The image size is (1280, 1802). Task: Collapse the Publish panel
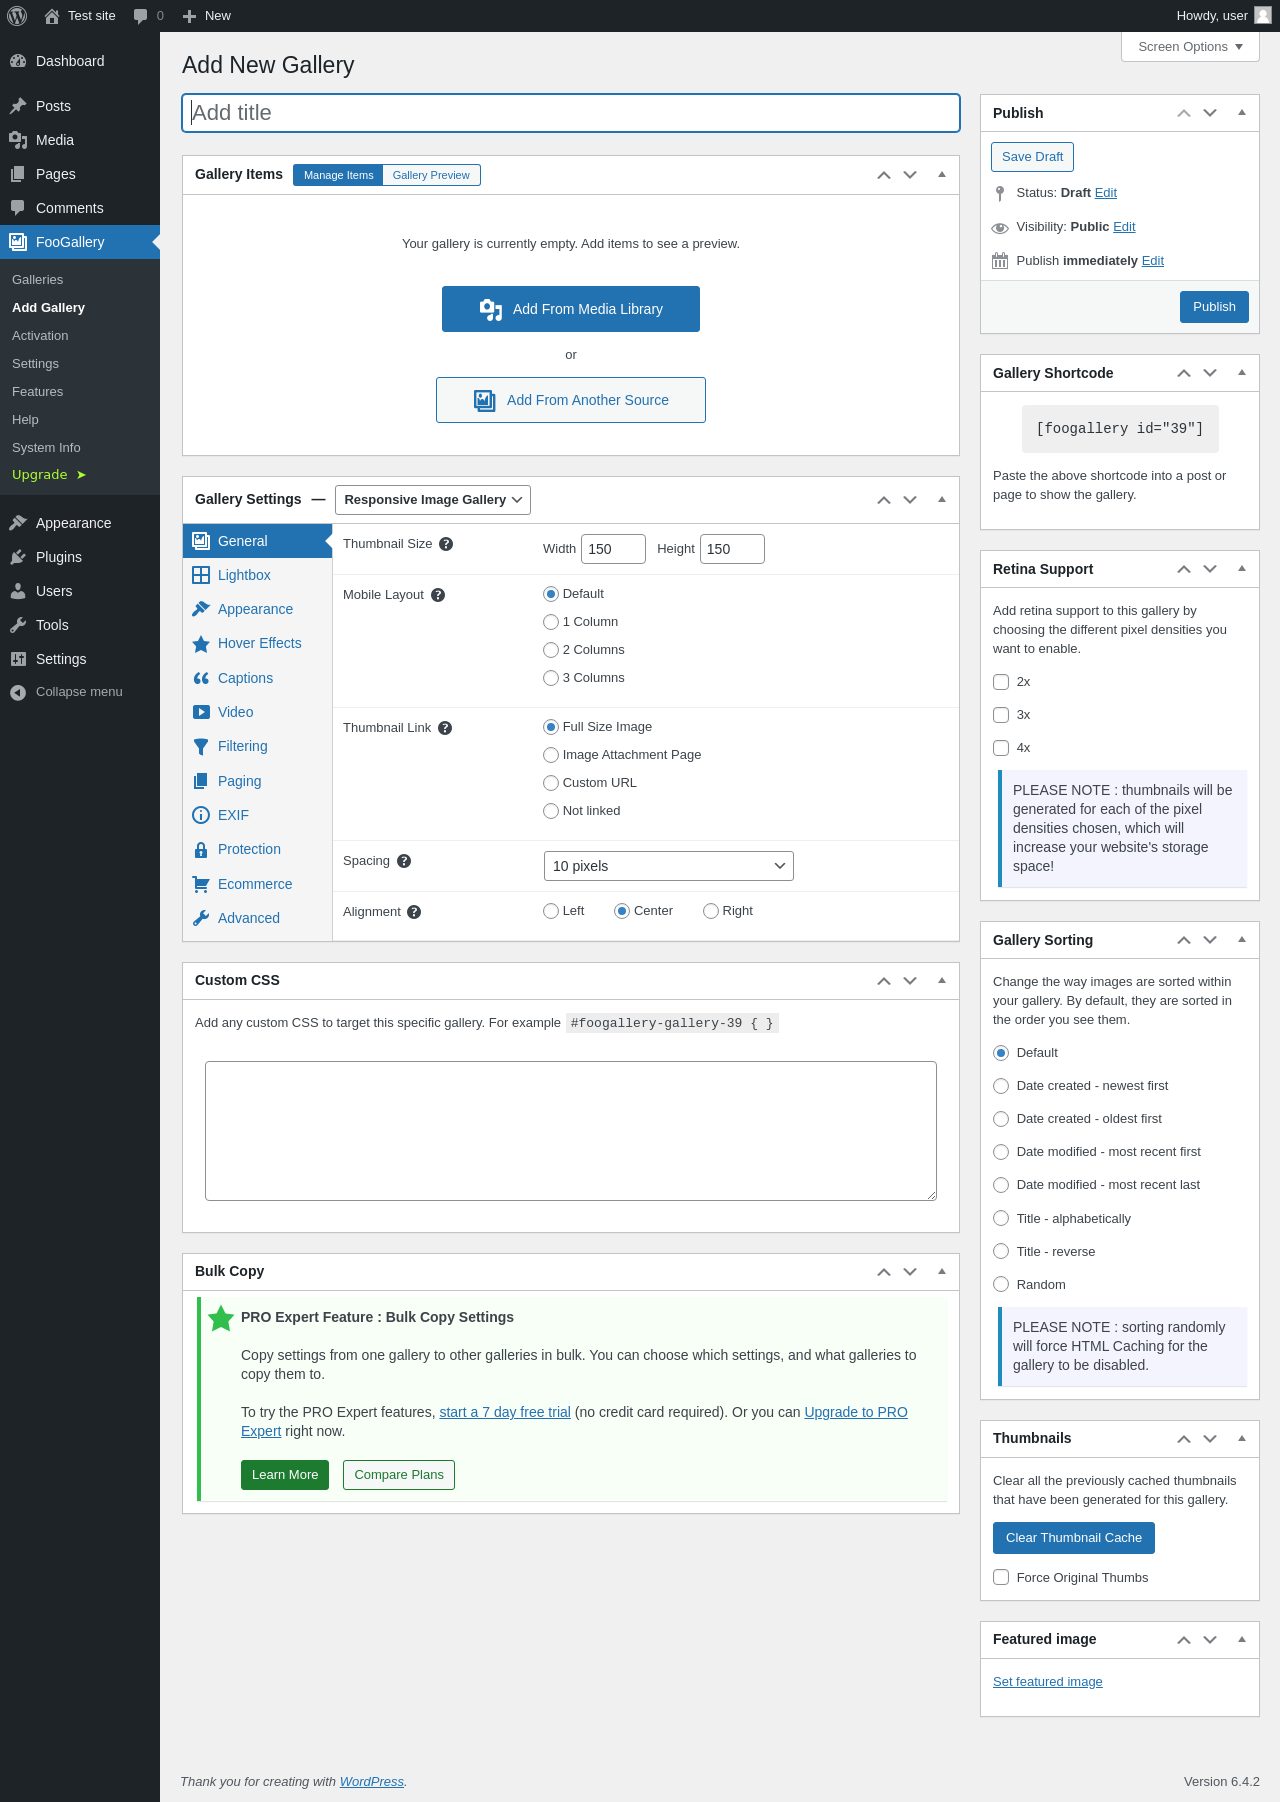coord(1242,113)
